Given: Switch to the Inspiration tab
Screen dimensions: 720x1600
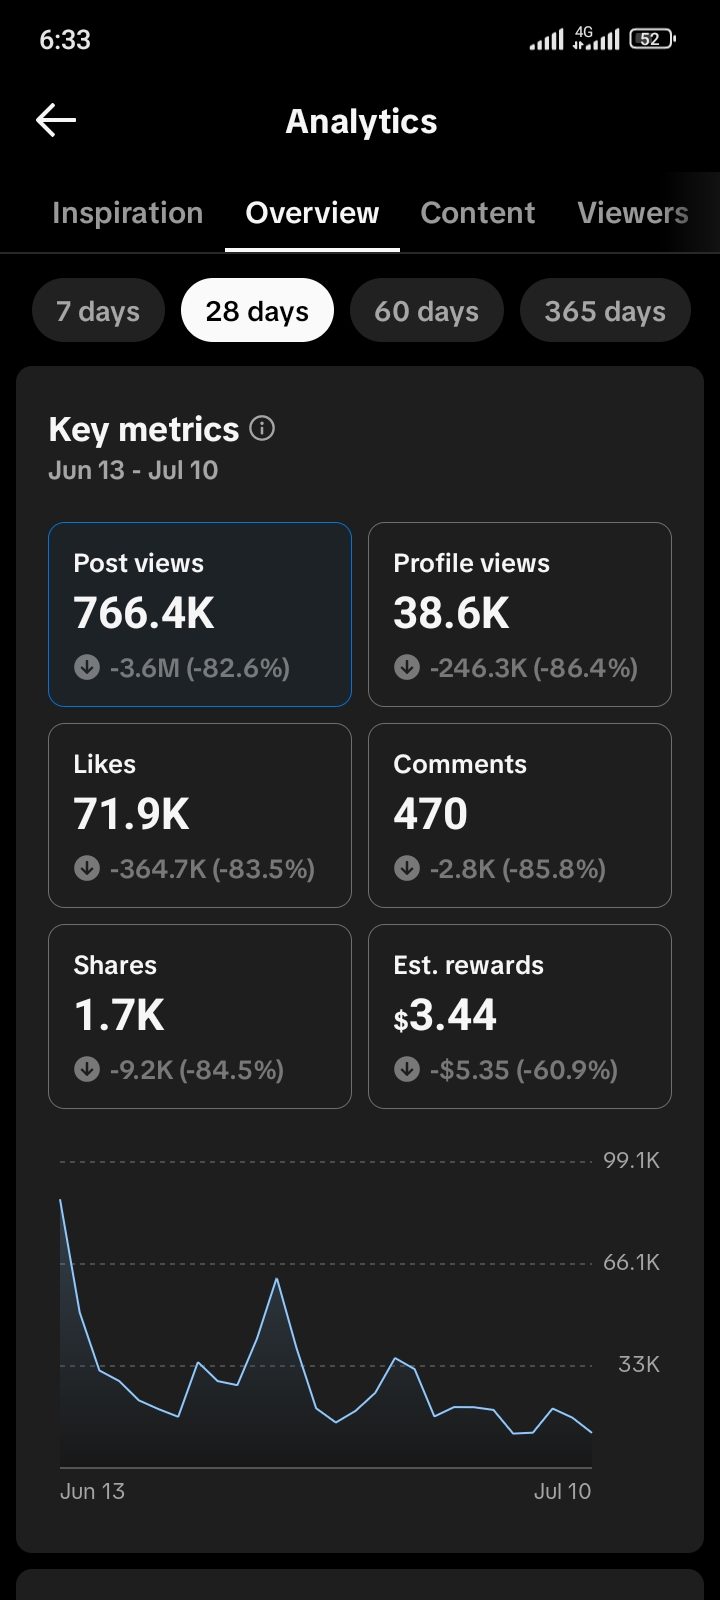Looking at the screenshot, I should pos(128,213).
